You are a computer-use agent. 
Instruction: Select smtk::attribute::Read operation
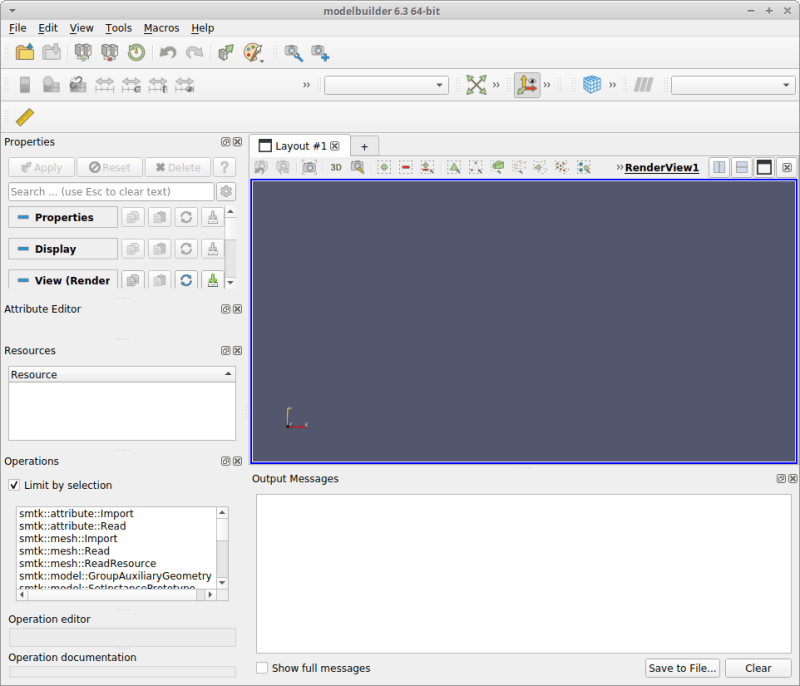pos(72,526)
